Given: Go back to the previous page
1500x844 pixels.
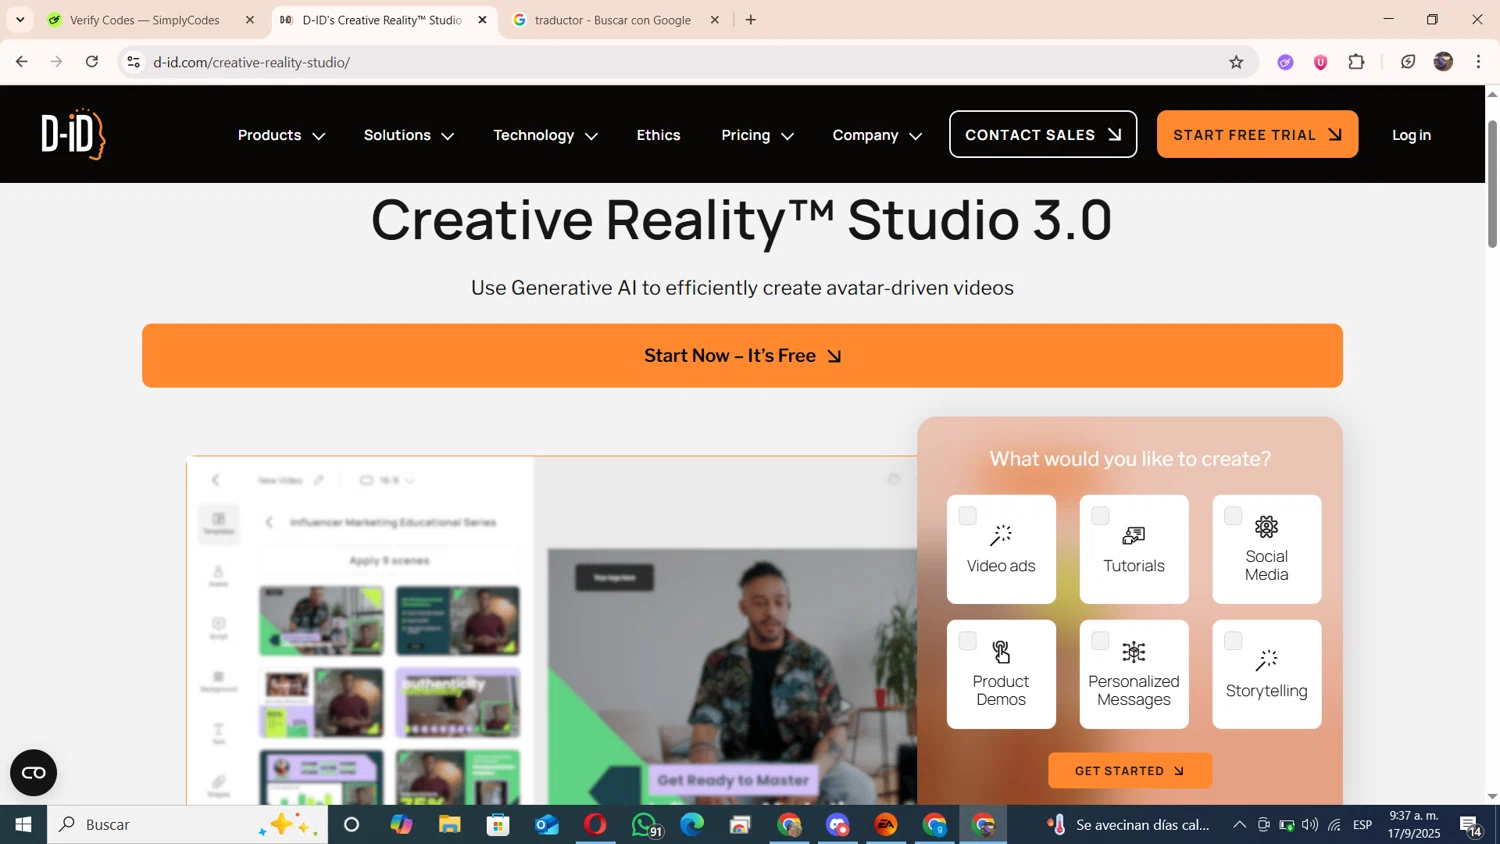Looking at the screenshot, I should (21, 62).
